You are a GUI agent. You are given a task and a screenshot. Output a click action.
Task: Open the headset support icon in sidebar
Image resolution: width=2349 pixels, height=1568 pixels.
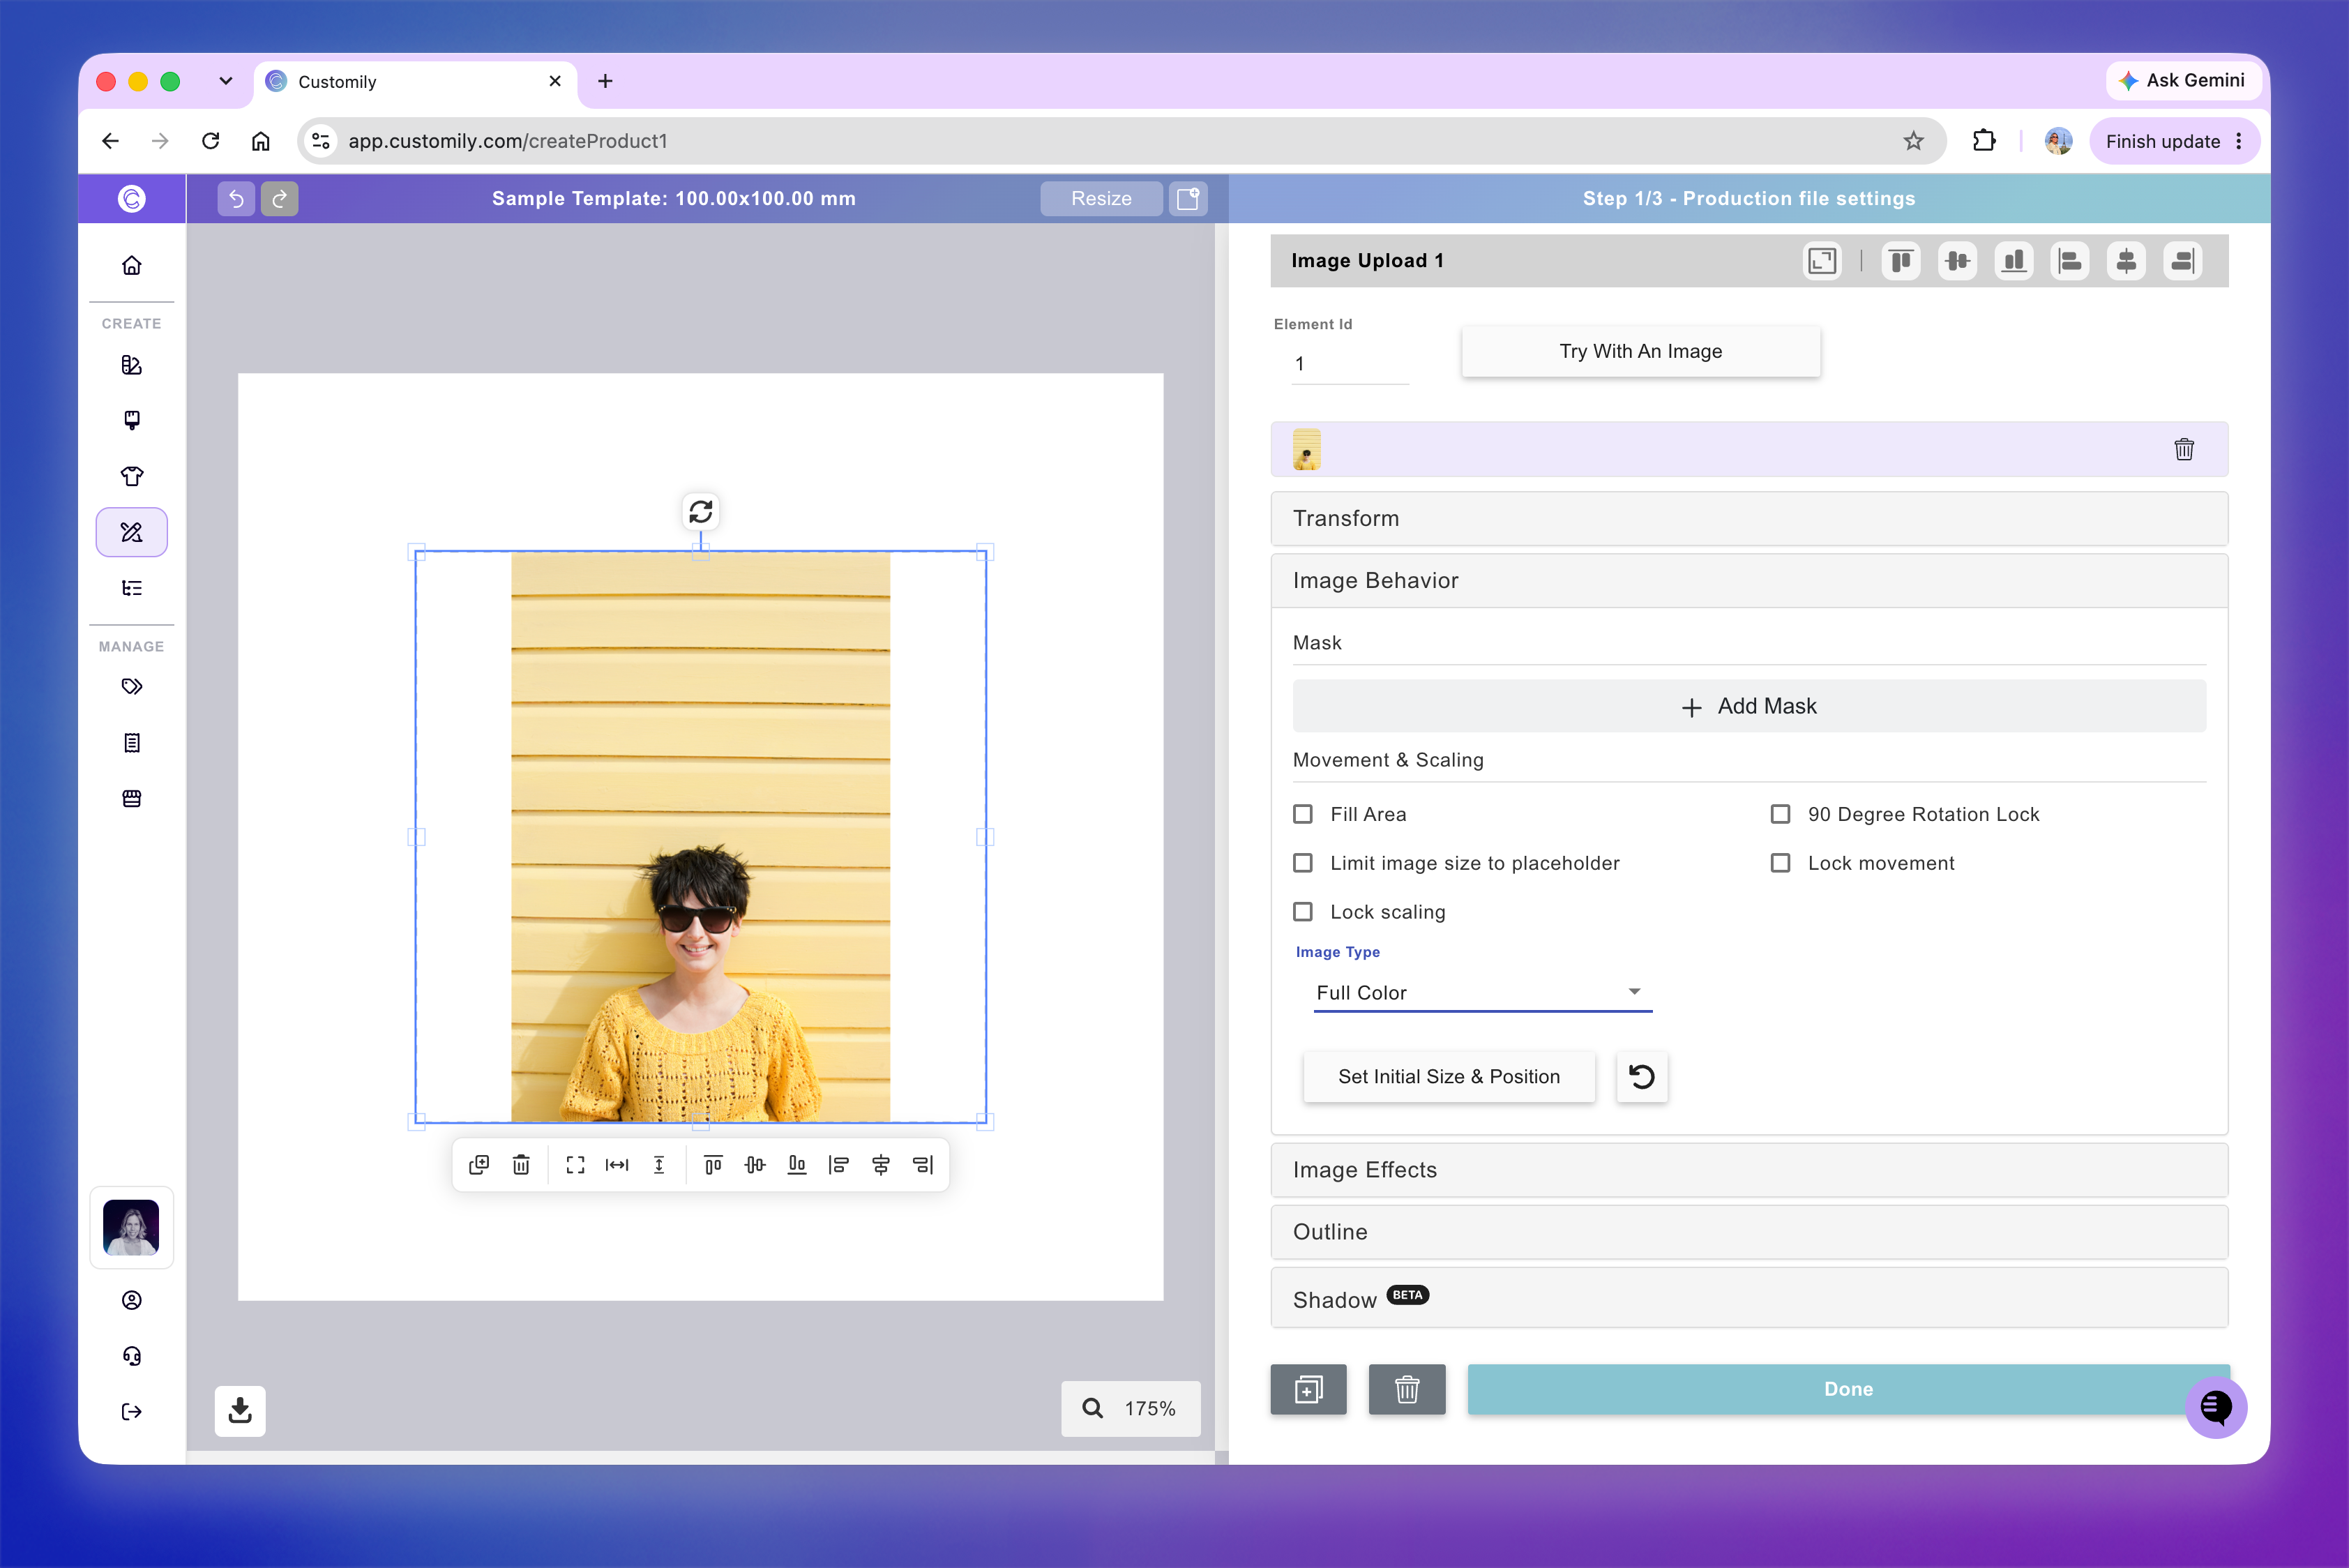tap(132, 1355)
